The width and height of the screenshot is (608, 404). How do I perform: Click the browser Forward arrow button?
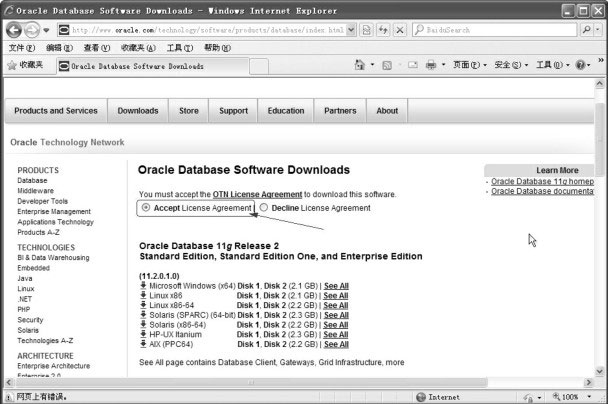pyautogui.click(x=32, y=30)
